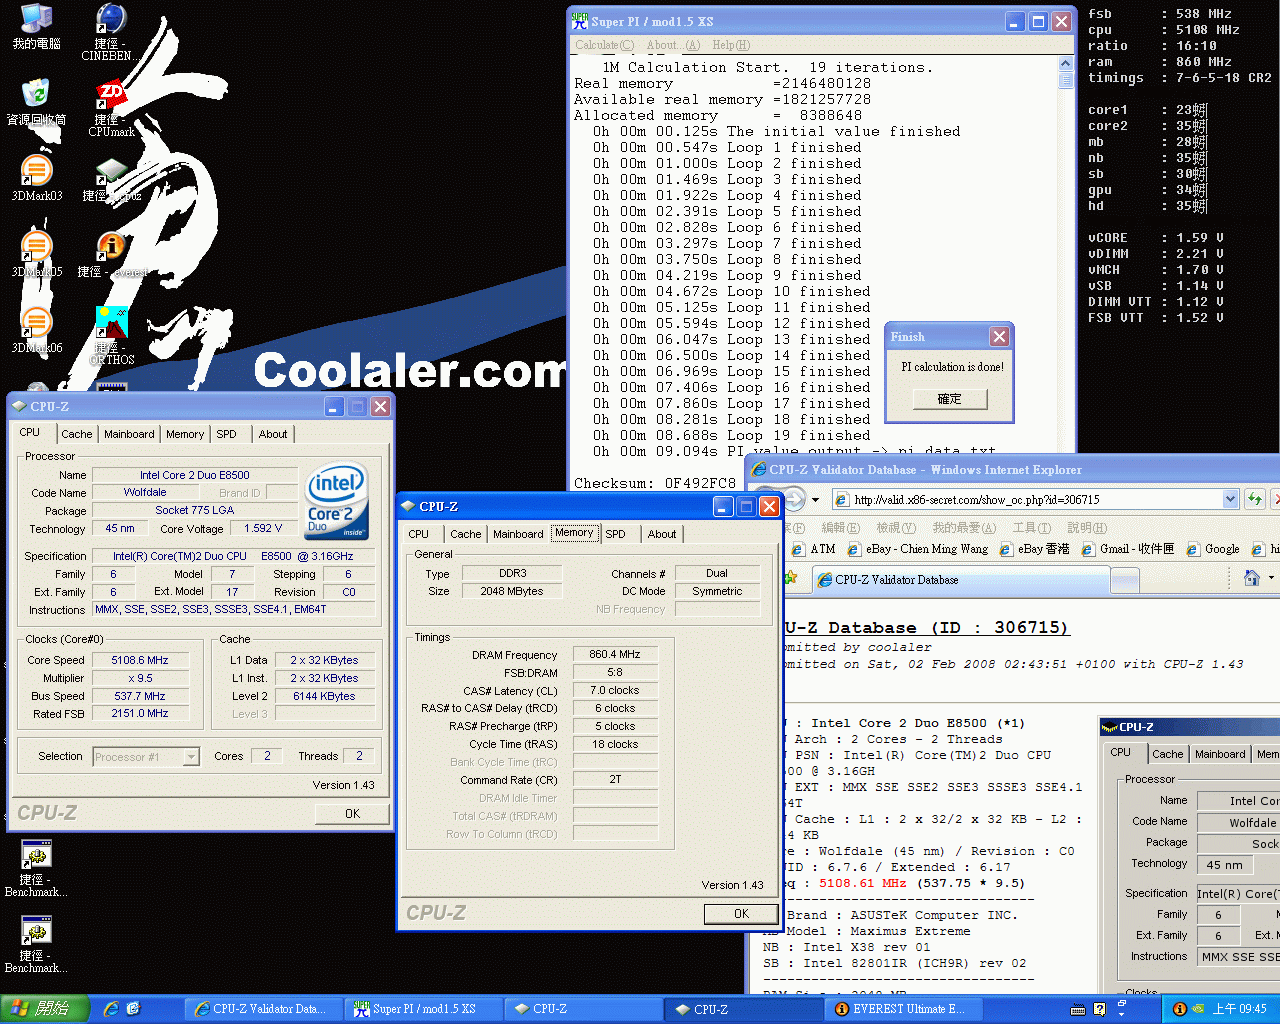1280x1024 pixels.
Task: Open the Help(H) menu in Super PI
Action: pos(731,45)
